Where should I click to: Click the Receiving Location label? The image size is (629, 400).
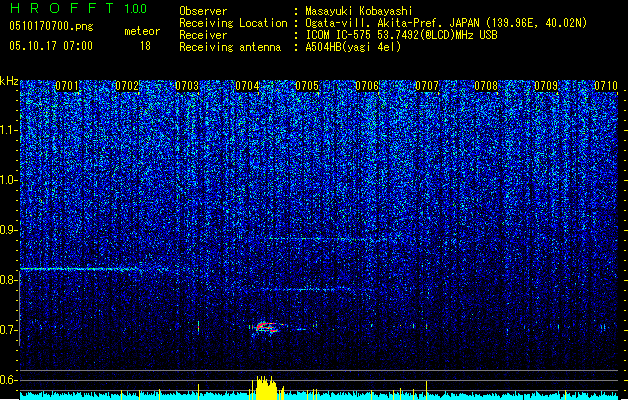tap(233, 23)
